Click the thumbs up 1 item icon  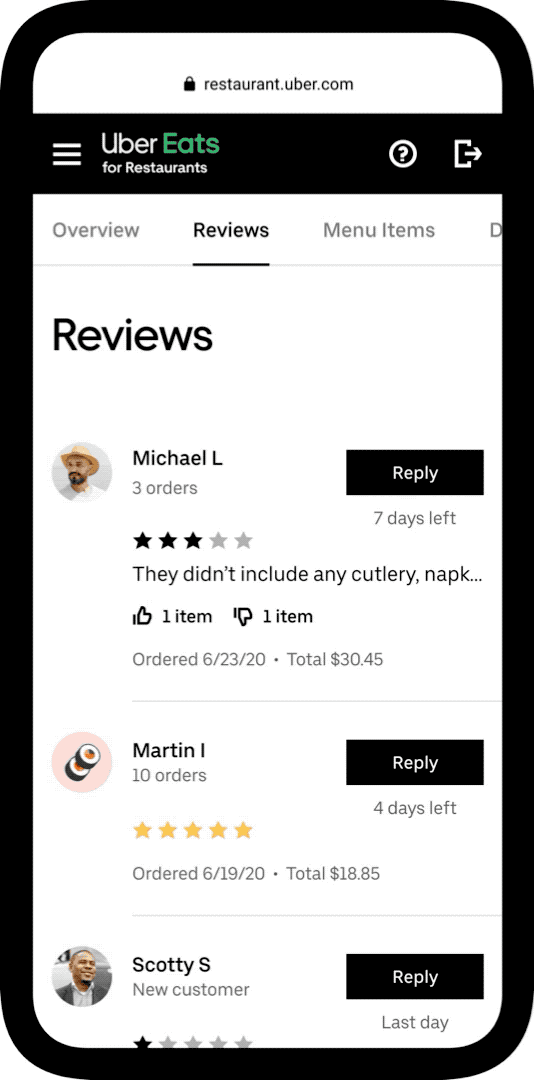(142, 616)
